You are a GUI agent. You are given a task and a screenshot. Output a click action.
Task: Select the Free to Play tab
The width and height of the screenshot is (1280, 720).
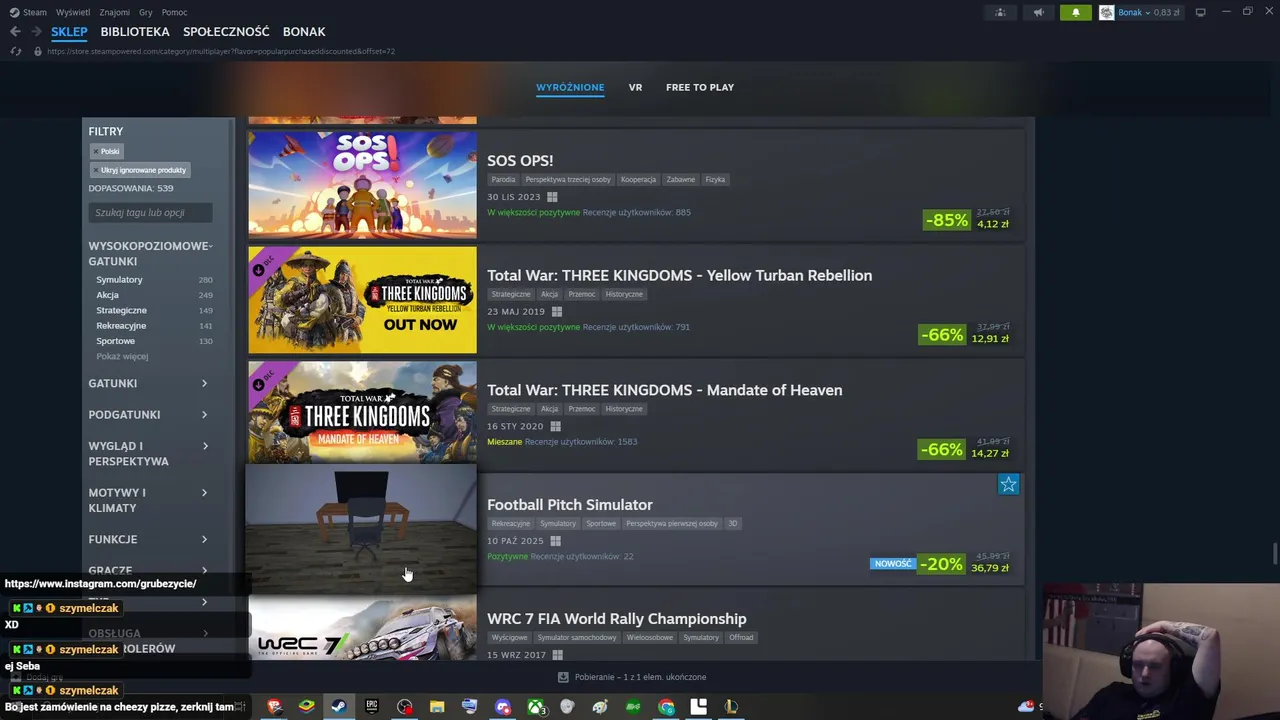[x=700, y=87]
